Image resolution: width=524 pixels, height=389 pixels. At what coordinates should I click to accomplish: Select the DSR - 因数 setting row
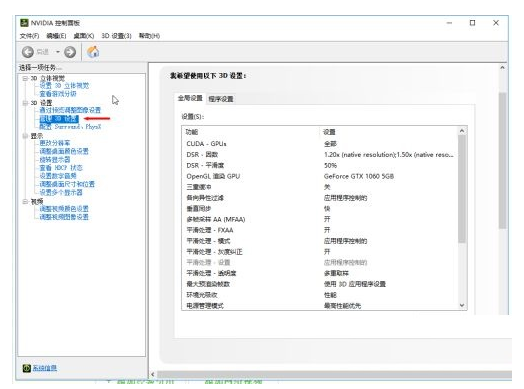click(x=319, y=155)
